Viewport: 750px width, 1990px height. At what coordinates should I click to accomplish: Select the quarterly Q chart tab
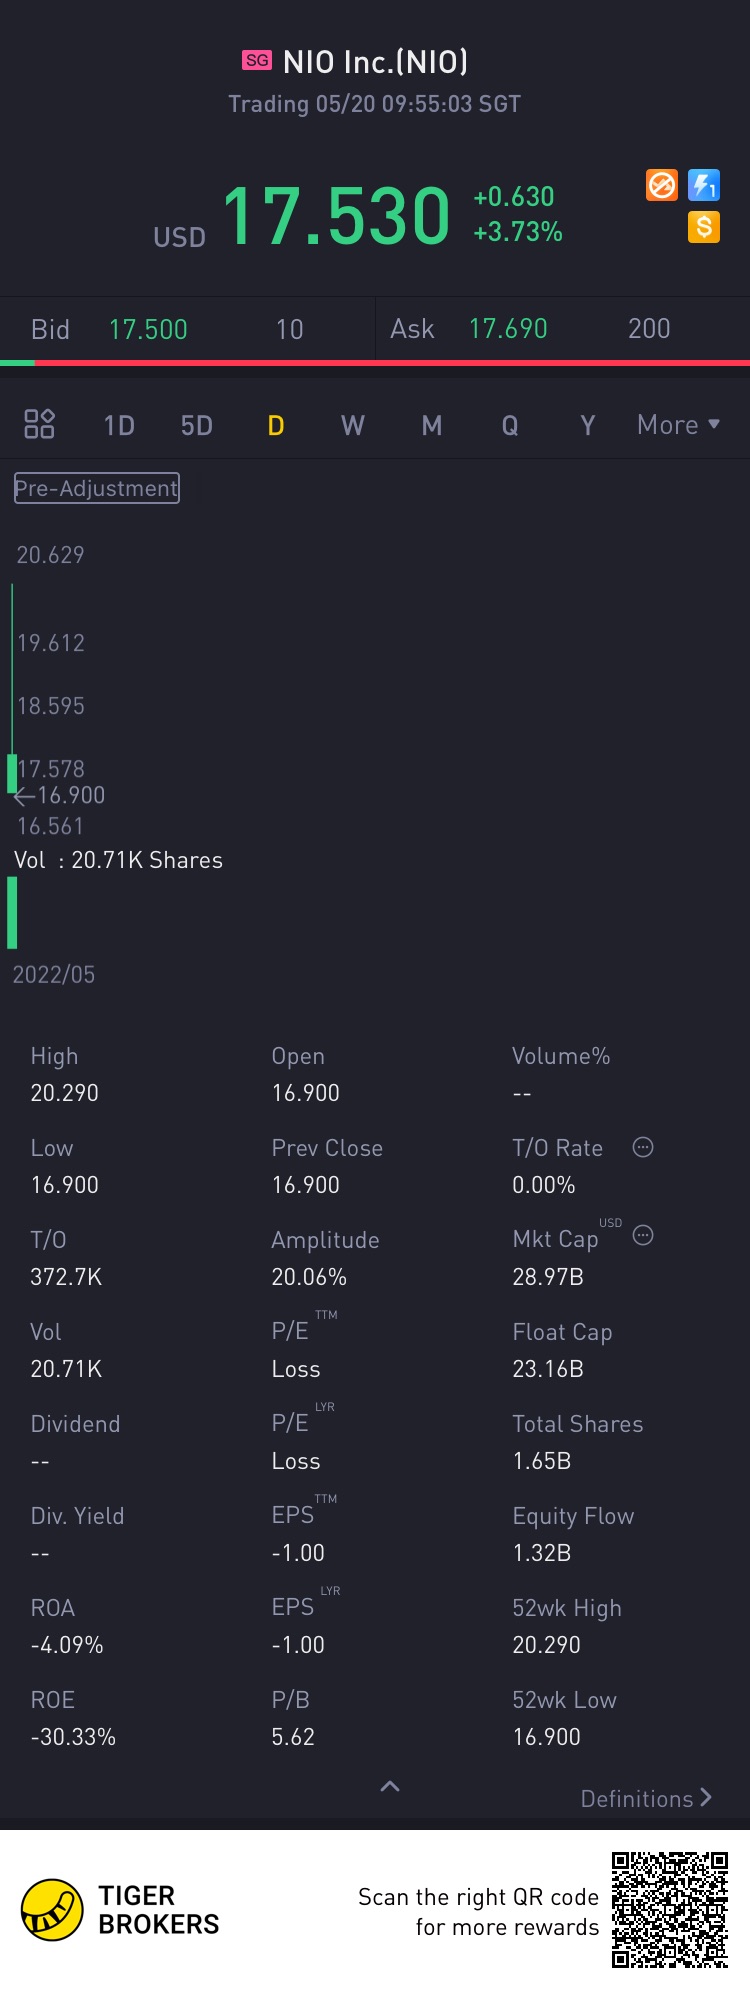[510, 426]
